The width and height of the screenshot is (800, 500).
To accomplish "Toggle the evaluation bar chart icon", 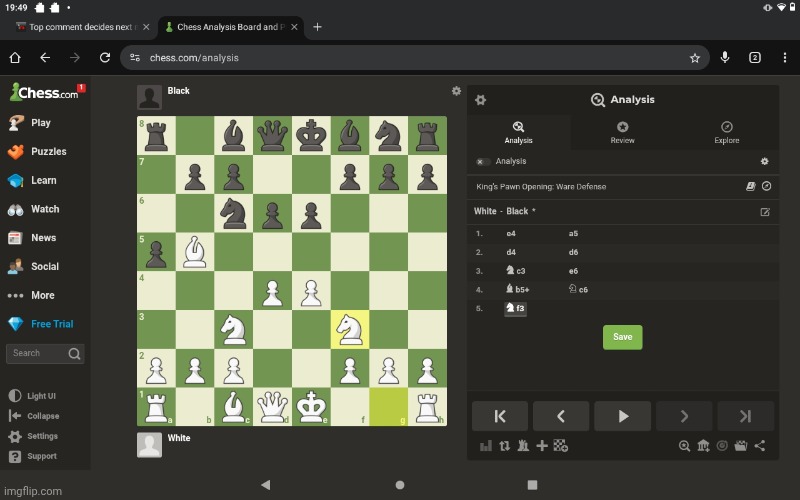I will [486, 446].
